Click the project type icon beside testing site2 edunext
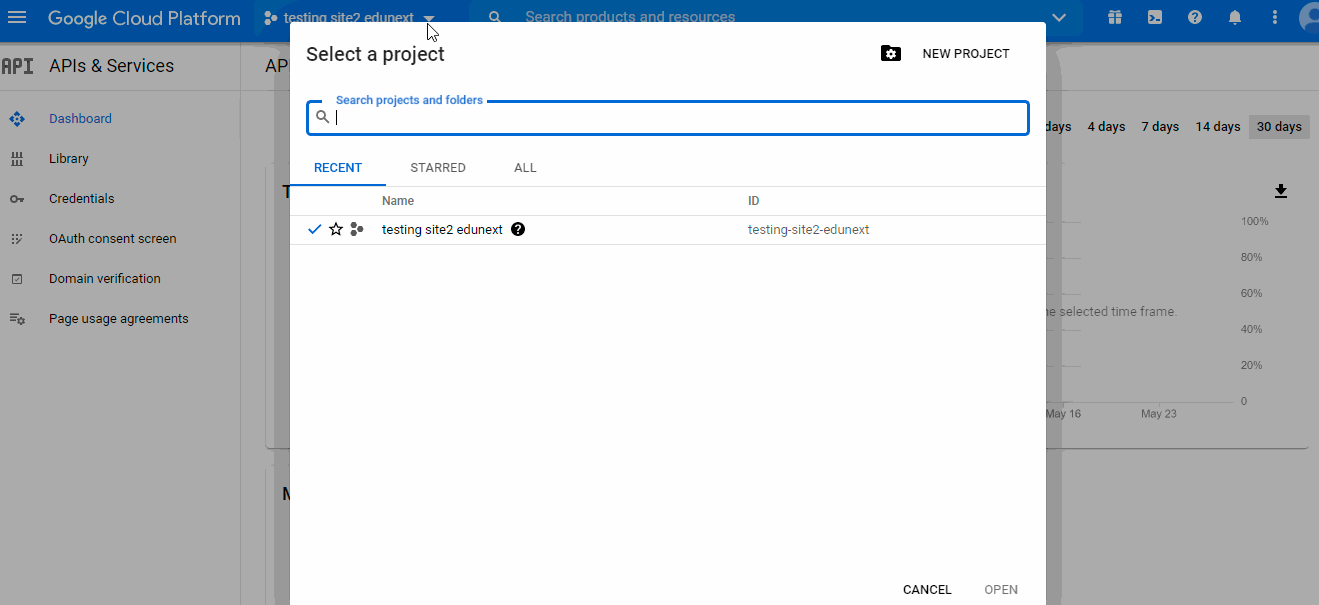The image size is (1319, 605). point(357,229)
